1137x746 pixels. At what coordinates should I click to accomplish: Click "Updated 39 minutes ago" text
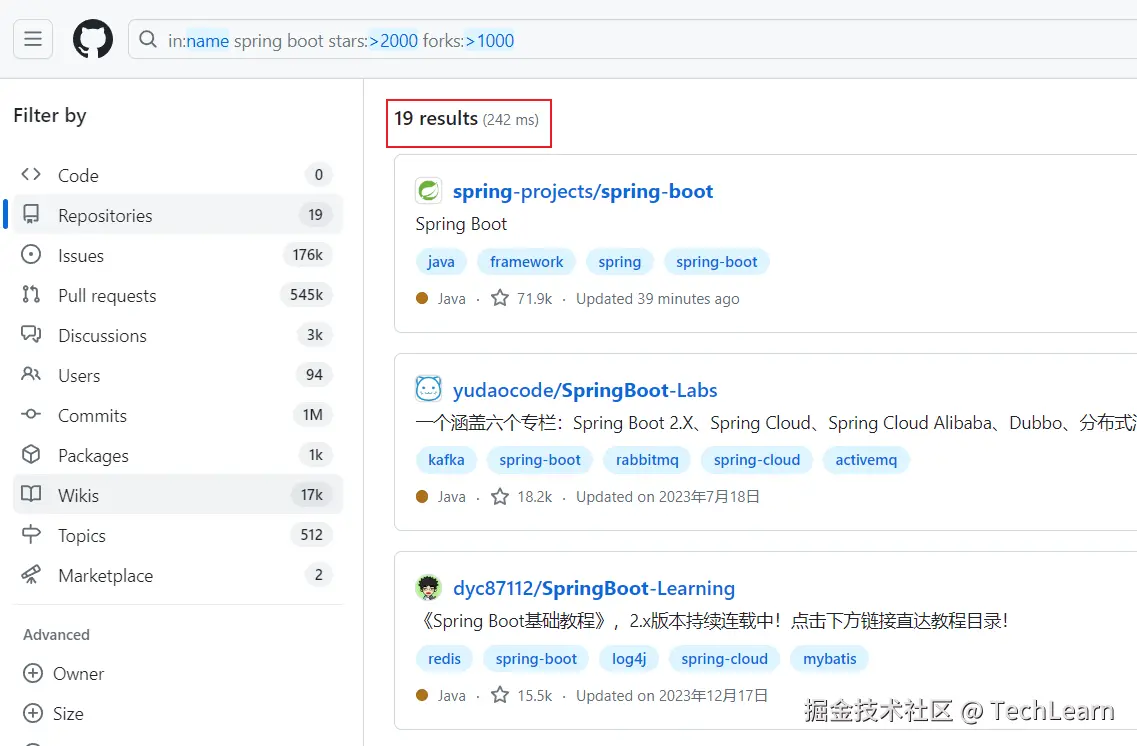pyautogui.click(x=658, y=299)
